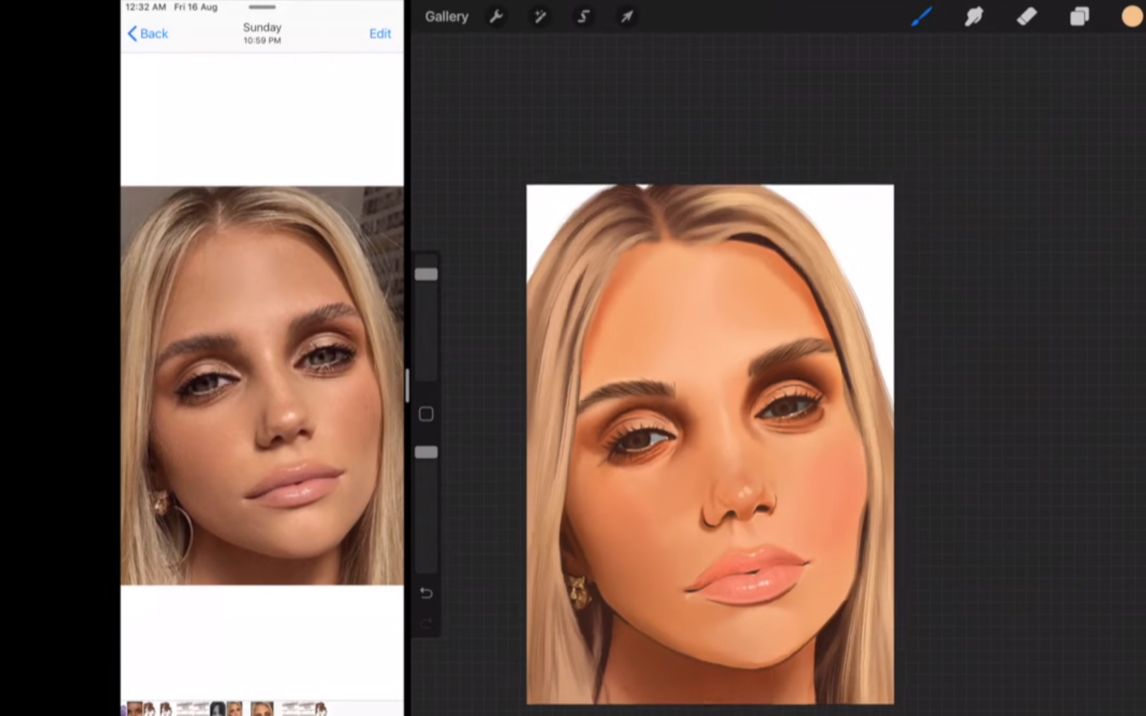1146x716 pixels.
Task: Return to the Procreate Gallery
Action: point(447,17)
